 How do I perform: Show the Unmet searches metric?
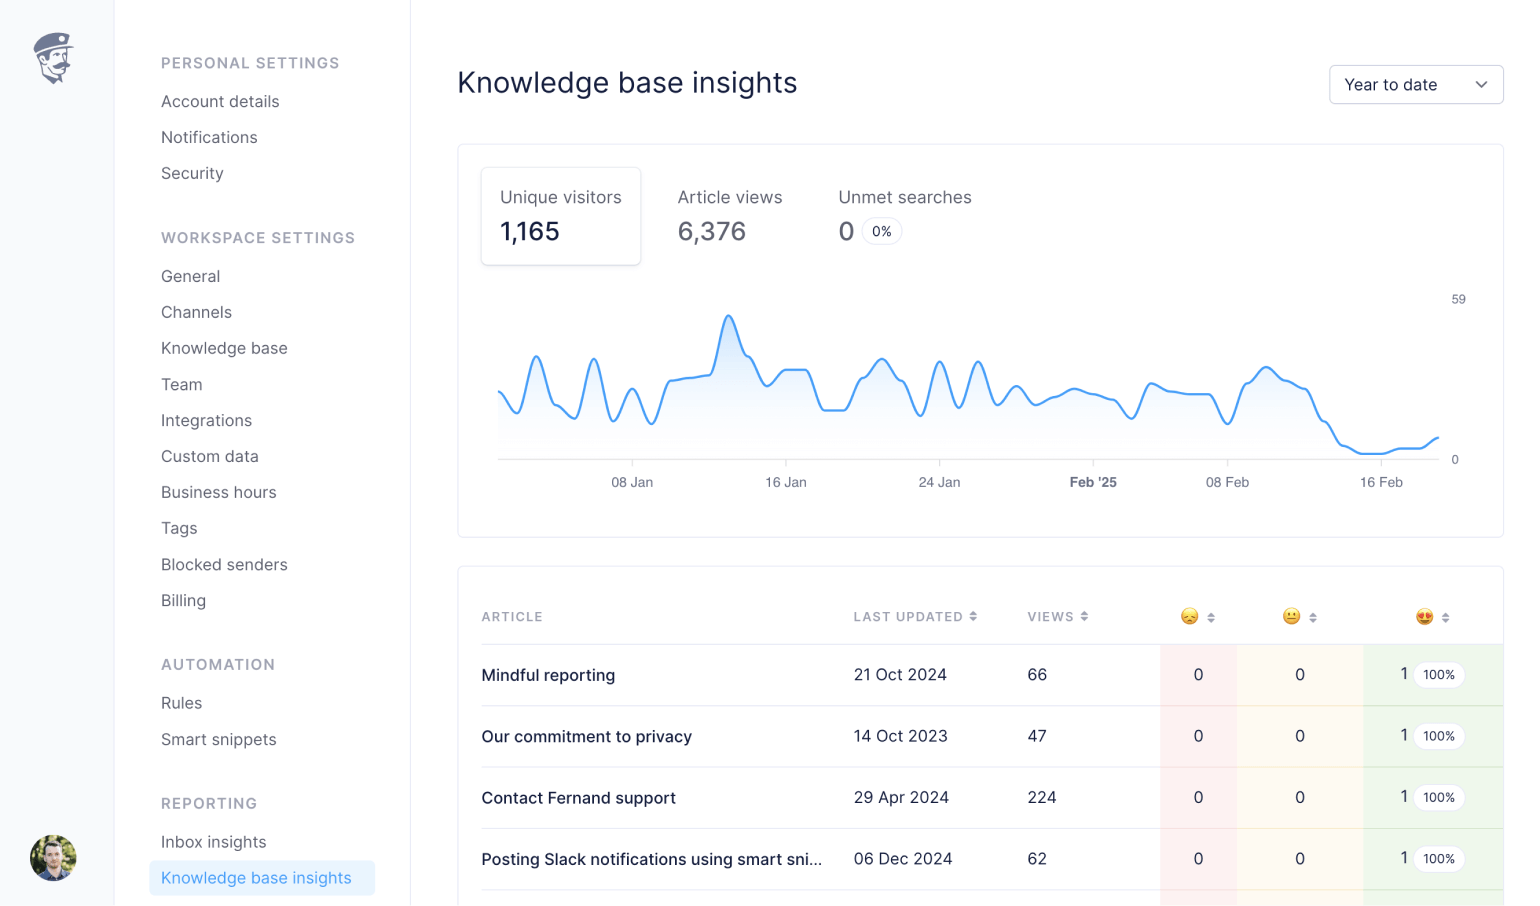[x=904, y=216]
